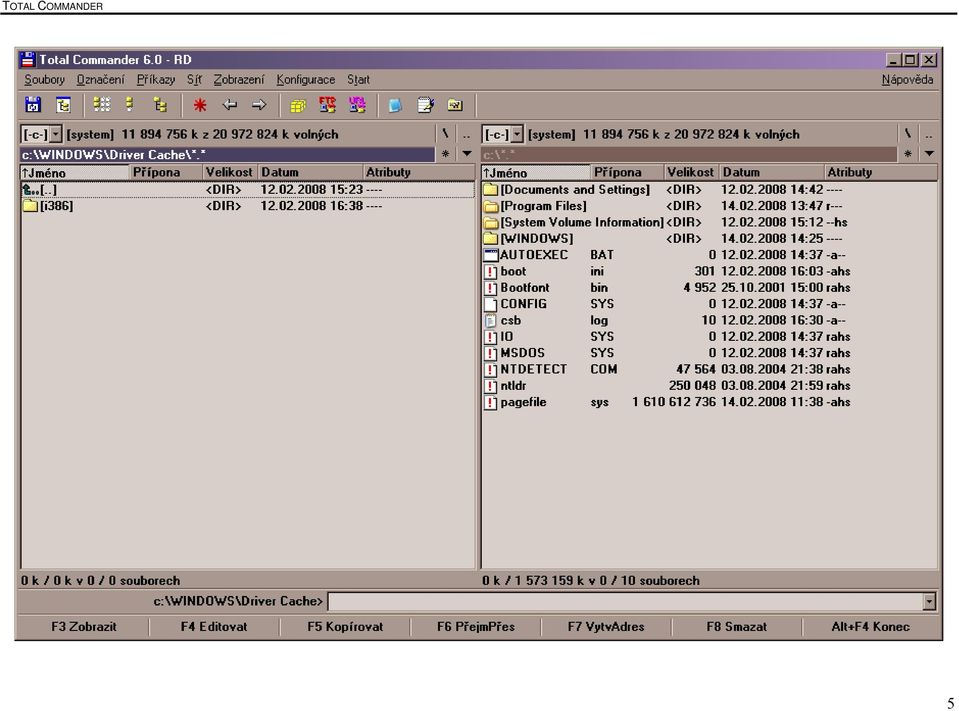Select the MSDOS SYS file
Screen dimensions: 959x711
pyautogui.click(x=709, y=353)
